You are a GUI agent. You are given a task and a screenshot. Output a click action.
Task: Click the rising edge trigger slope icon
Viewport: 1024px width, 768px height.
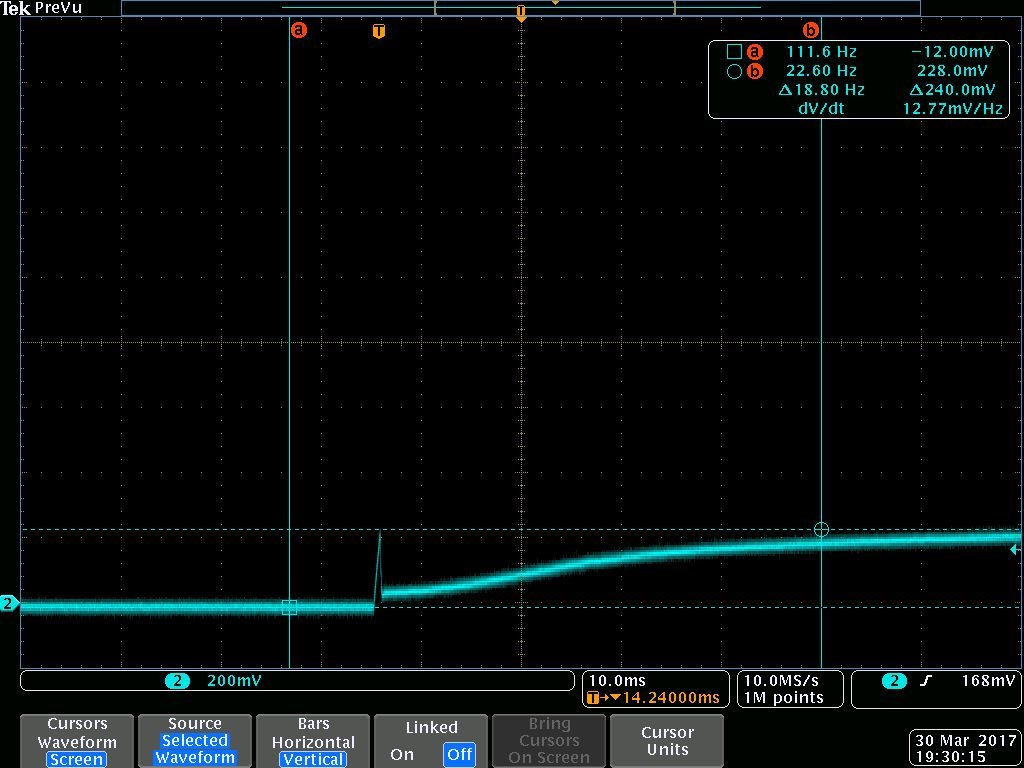(x=925, y=681)
